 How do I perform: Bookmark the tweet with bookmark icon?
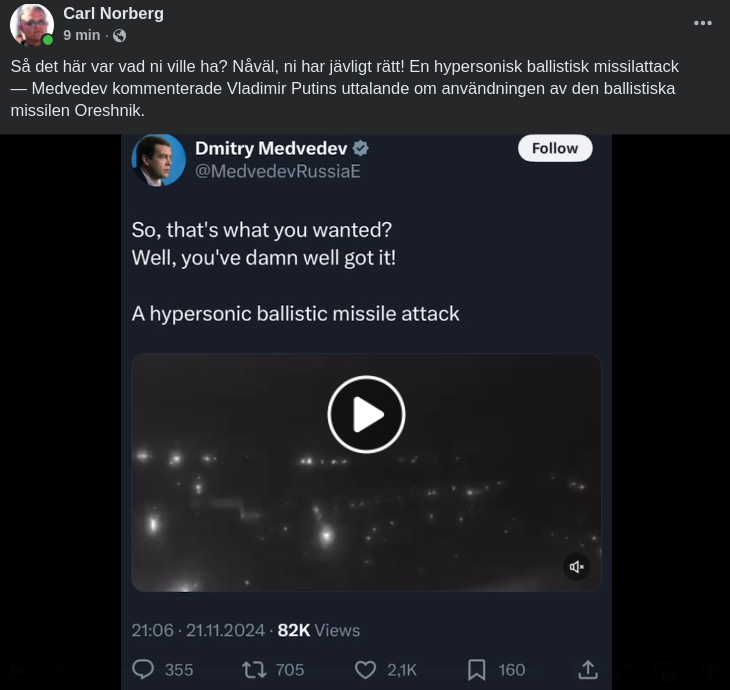click(477, 669)
